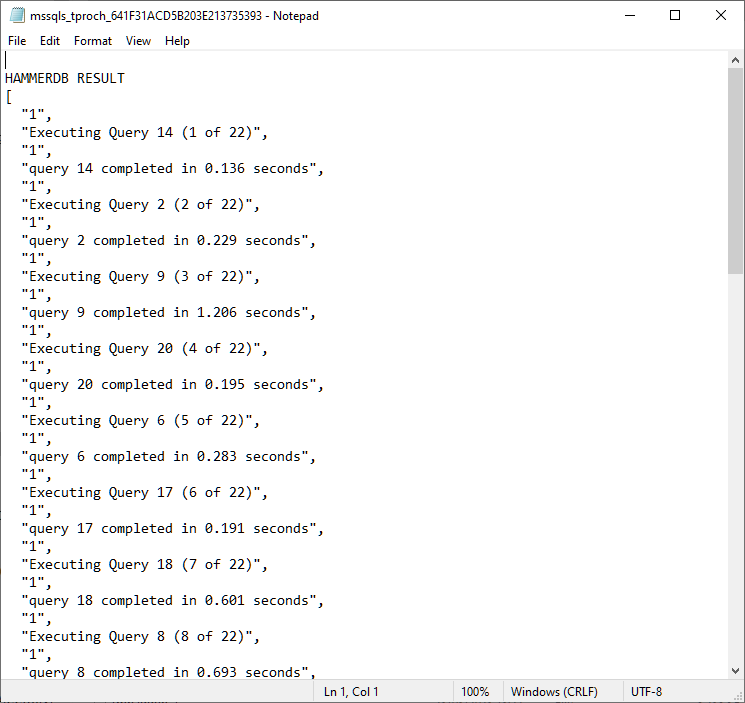Click the scrollbar track below the thumb
Screen dimensions: 745x703
click(735, 468)
